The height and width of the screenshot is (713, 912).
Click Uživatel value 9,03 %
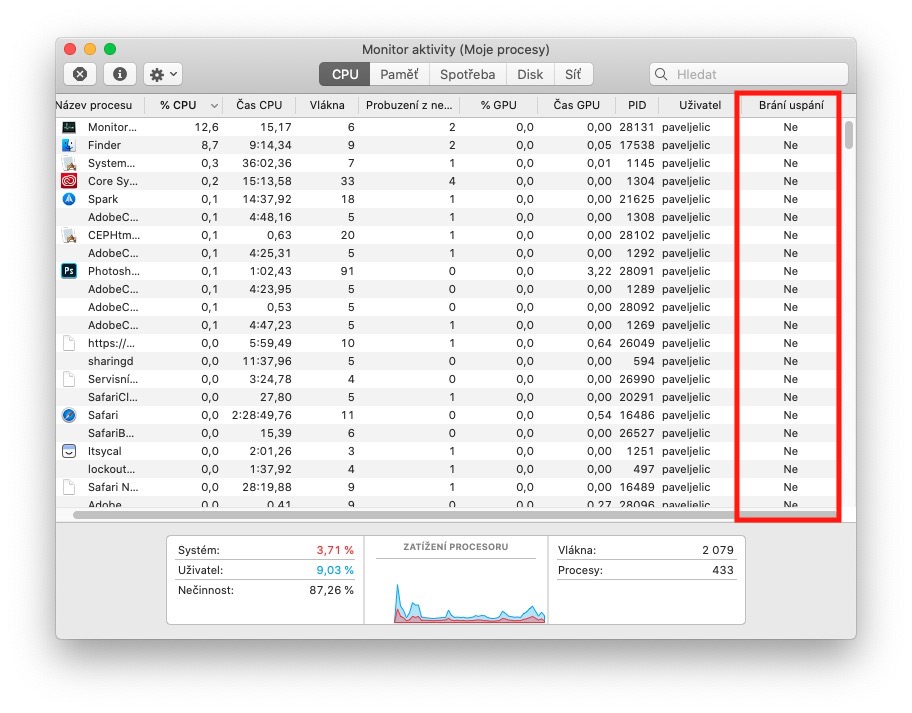[x=335, y=570]
